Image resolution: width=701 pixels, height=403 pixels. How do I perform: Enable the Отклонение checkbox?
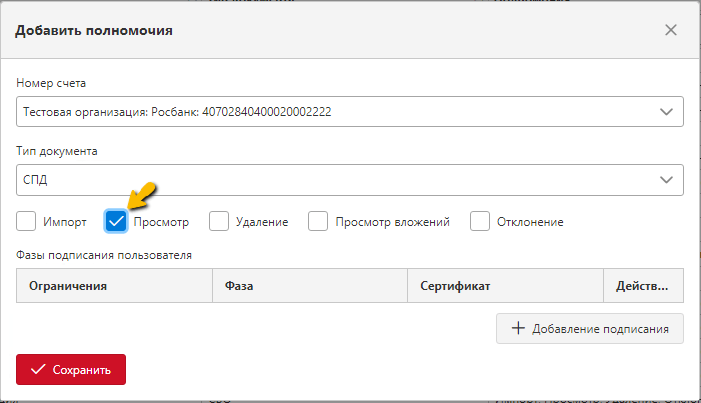click(480, 221)
